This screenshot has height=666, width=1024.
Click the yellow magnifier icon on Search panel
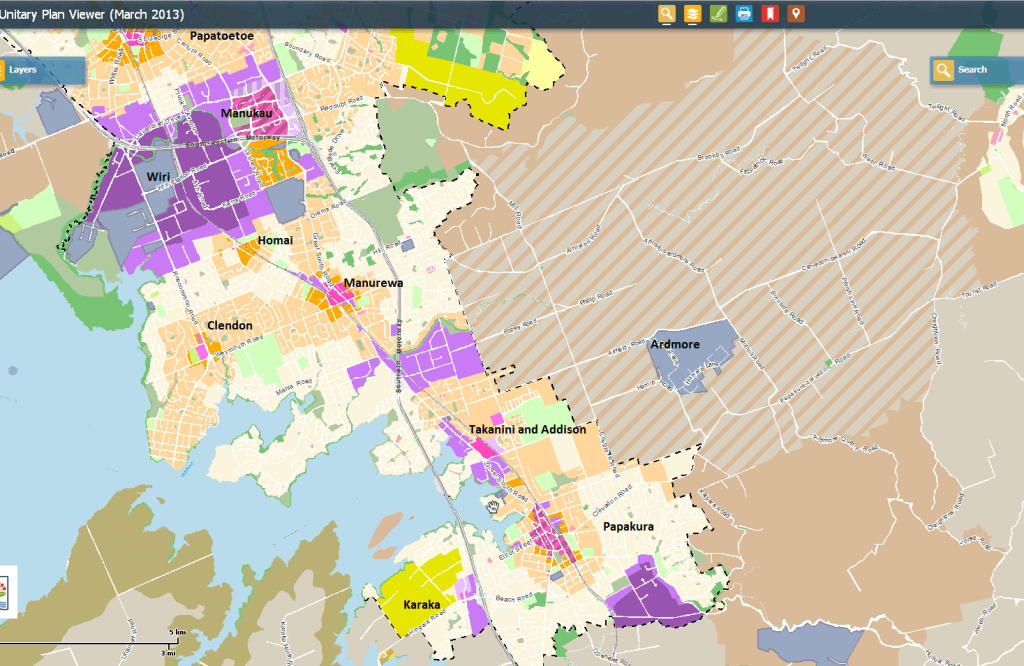click(942, 70)
